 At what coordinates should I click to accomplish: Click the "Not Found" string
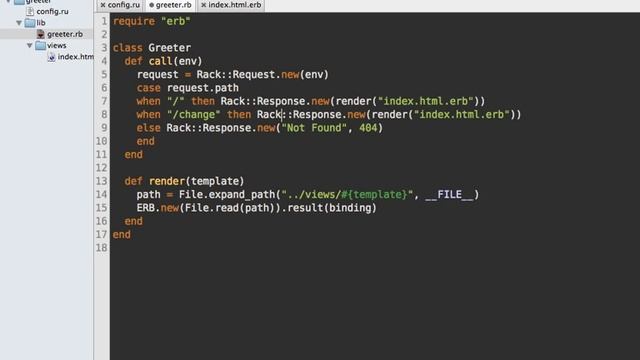[x=314, y=128]
